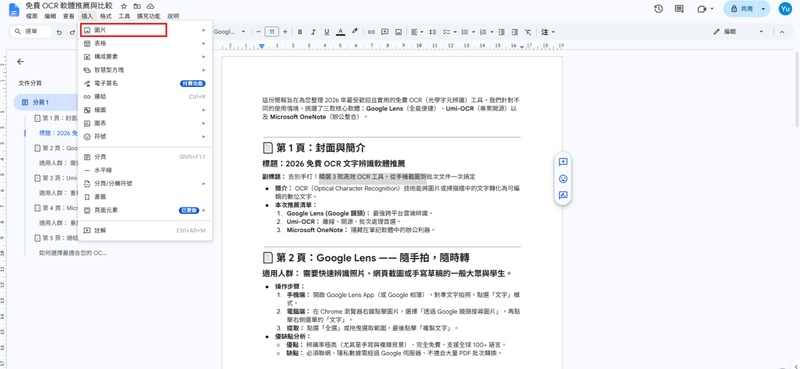Start a video meeting camera icon
The height and width of the screenshot is (369, 800).
pos(701,9)
